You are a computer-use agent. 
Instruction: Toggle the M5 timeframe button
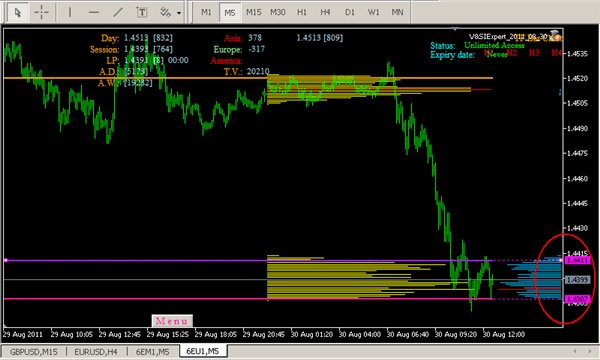click(x=230, y=12)
